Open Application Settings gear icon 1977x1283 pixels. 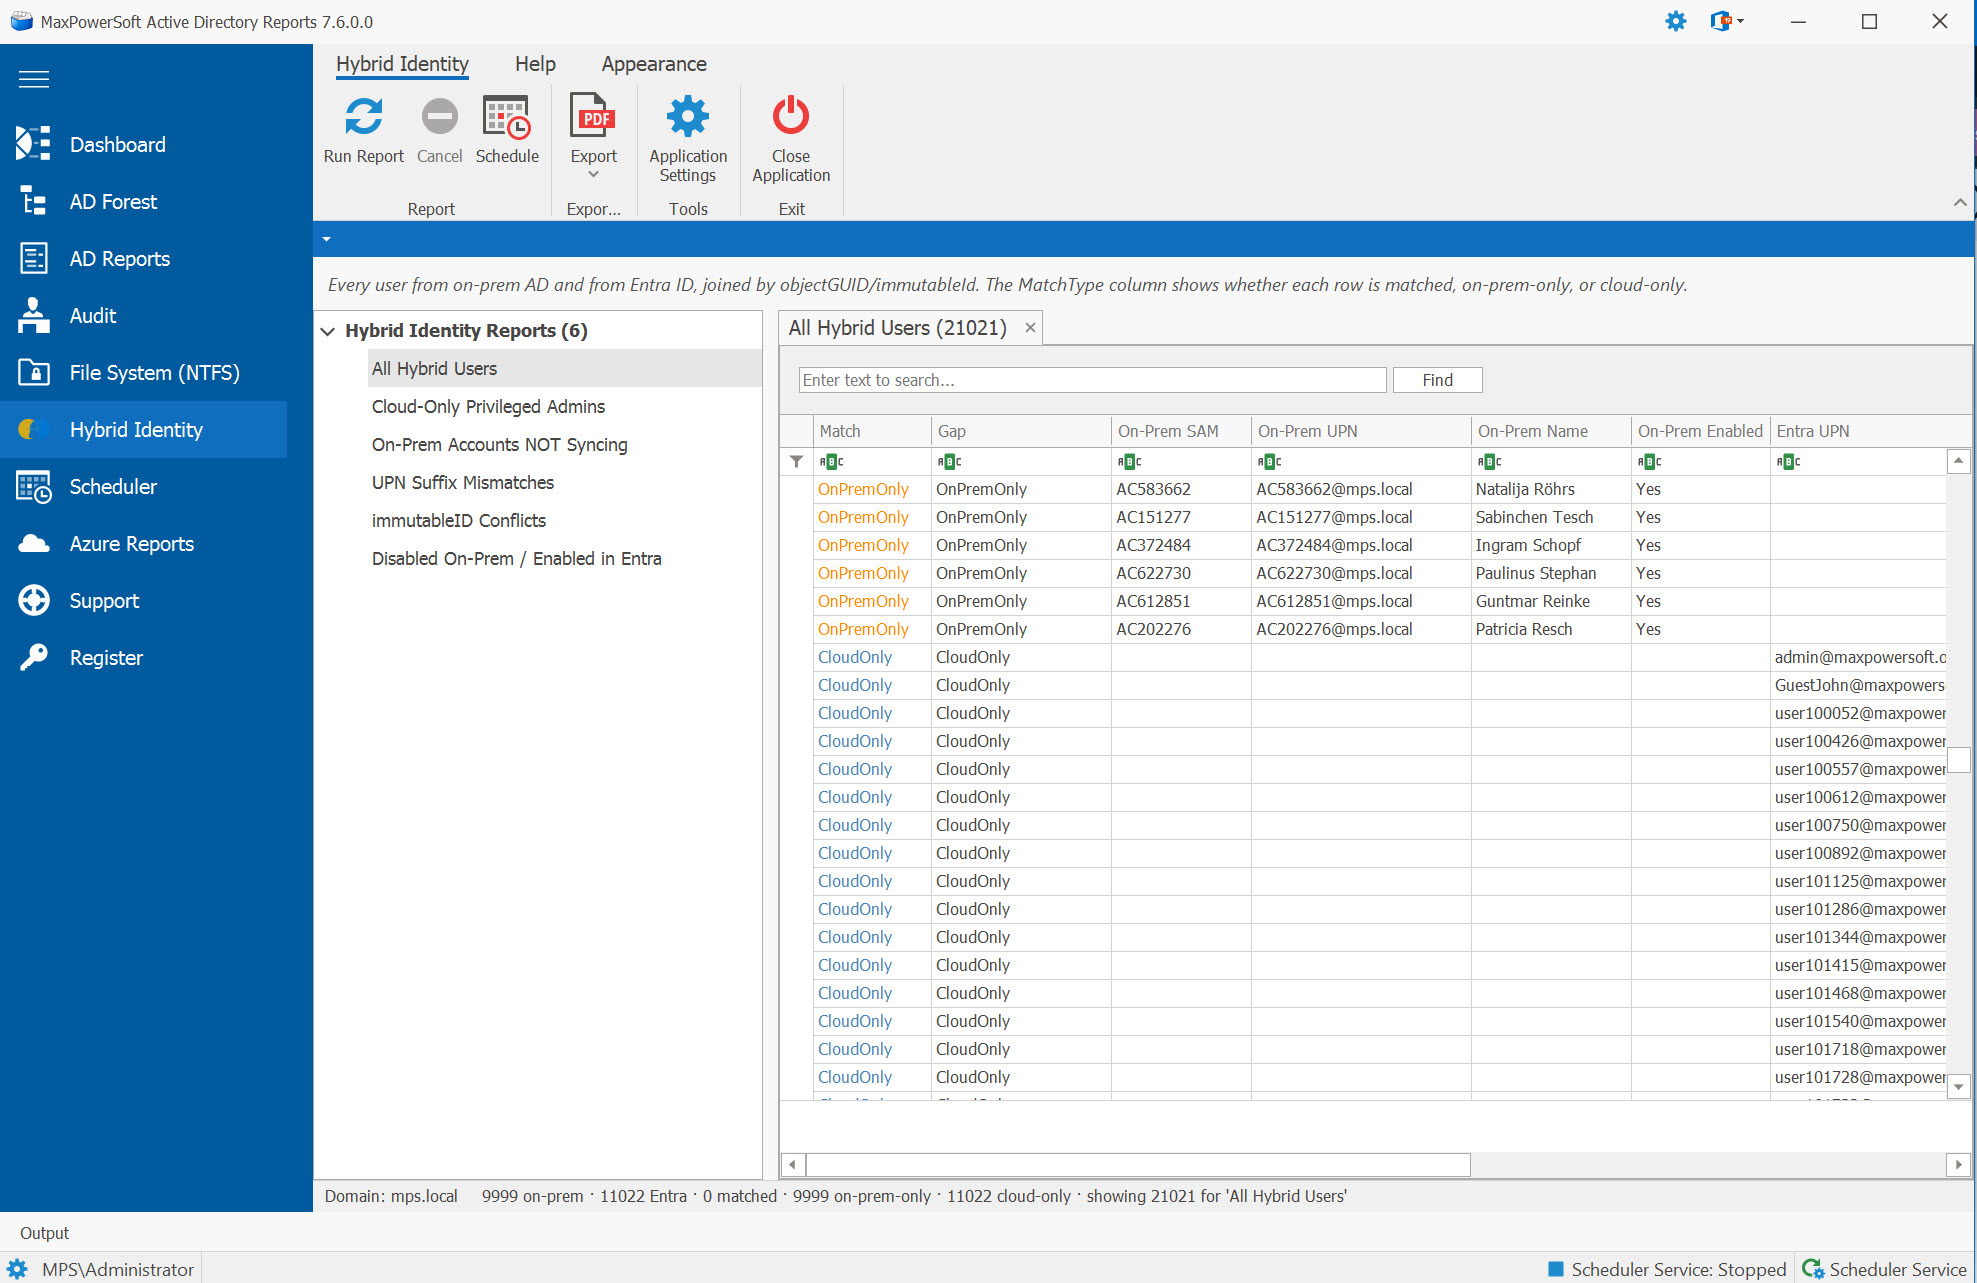[x=688, y=117]
